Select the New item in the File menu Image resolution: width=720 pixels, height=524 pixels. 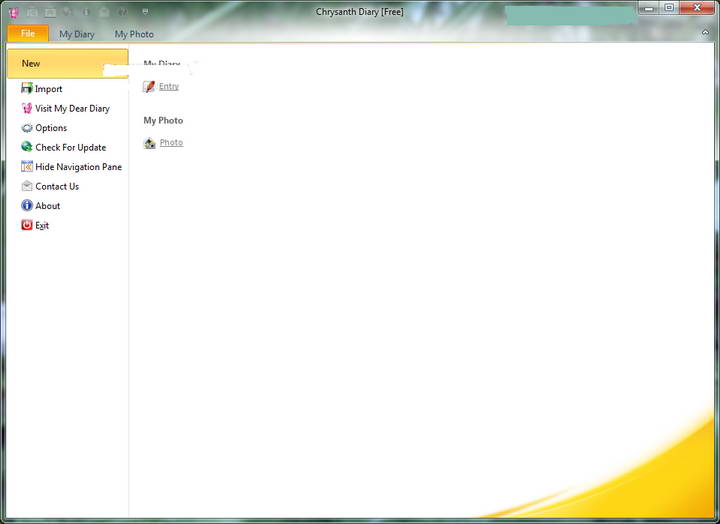coord(68,63)
